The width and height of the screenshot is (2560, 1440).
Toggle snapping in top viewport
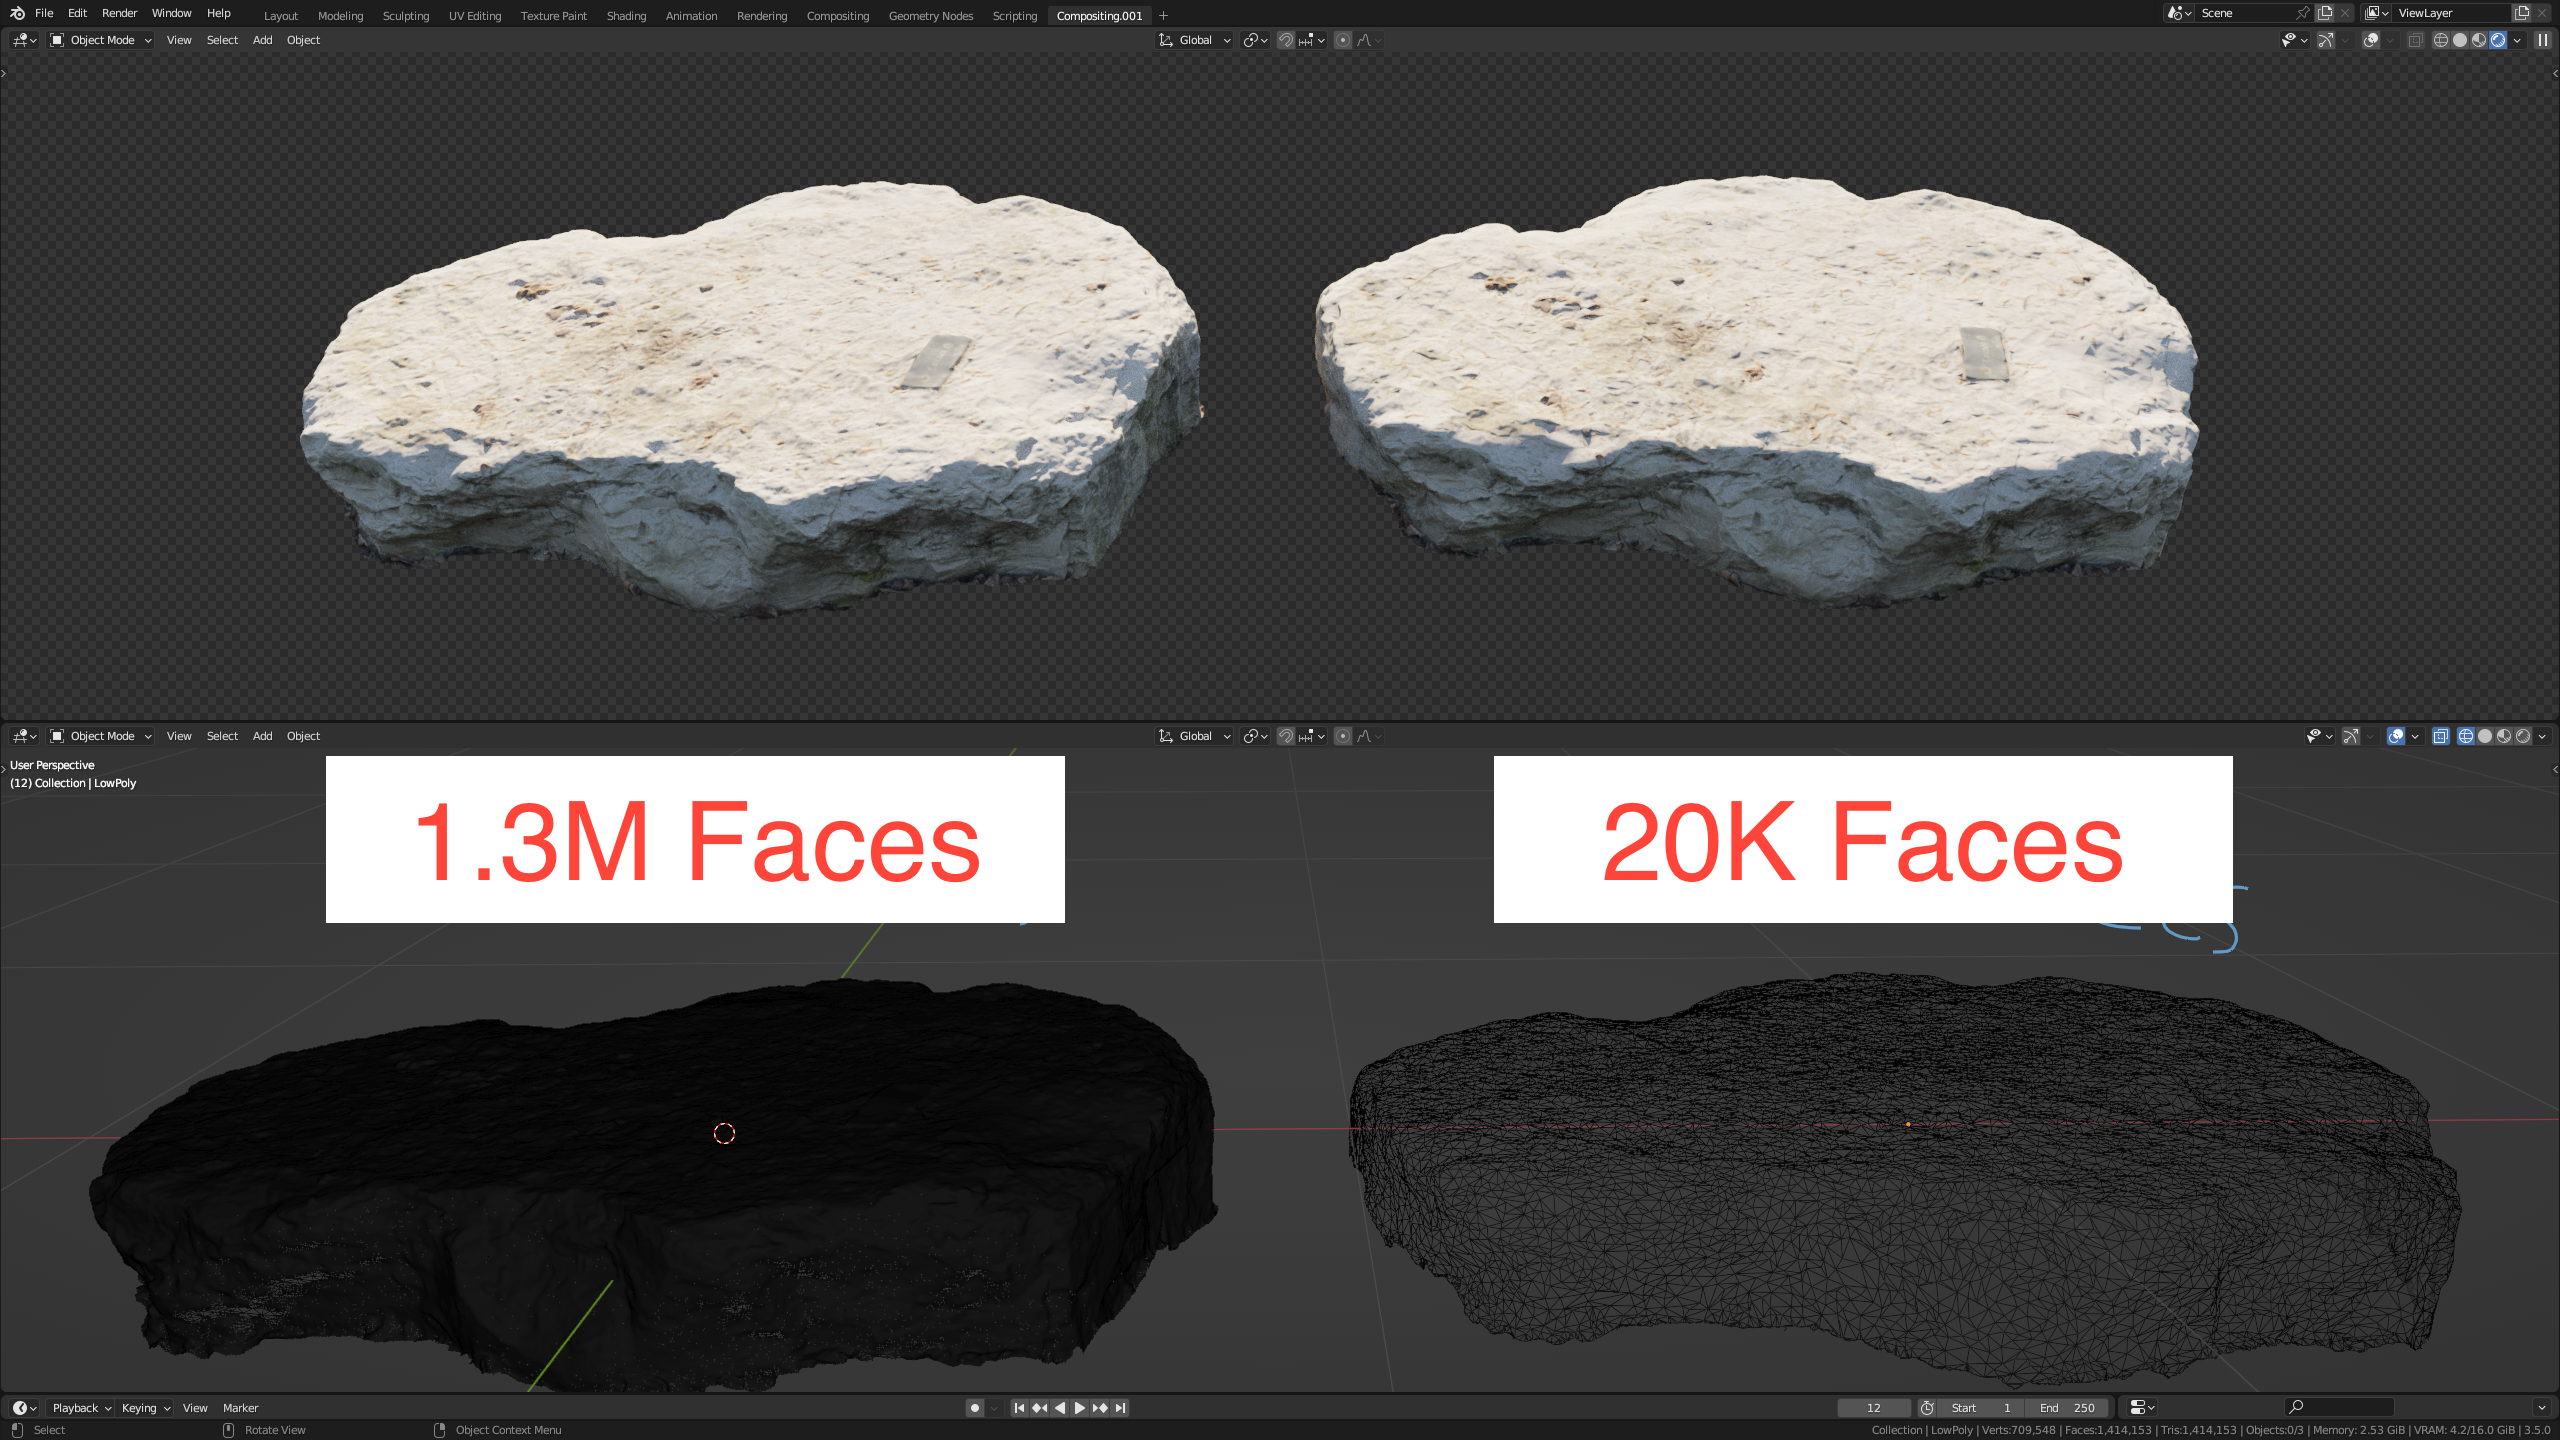tap(1286, 40)
